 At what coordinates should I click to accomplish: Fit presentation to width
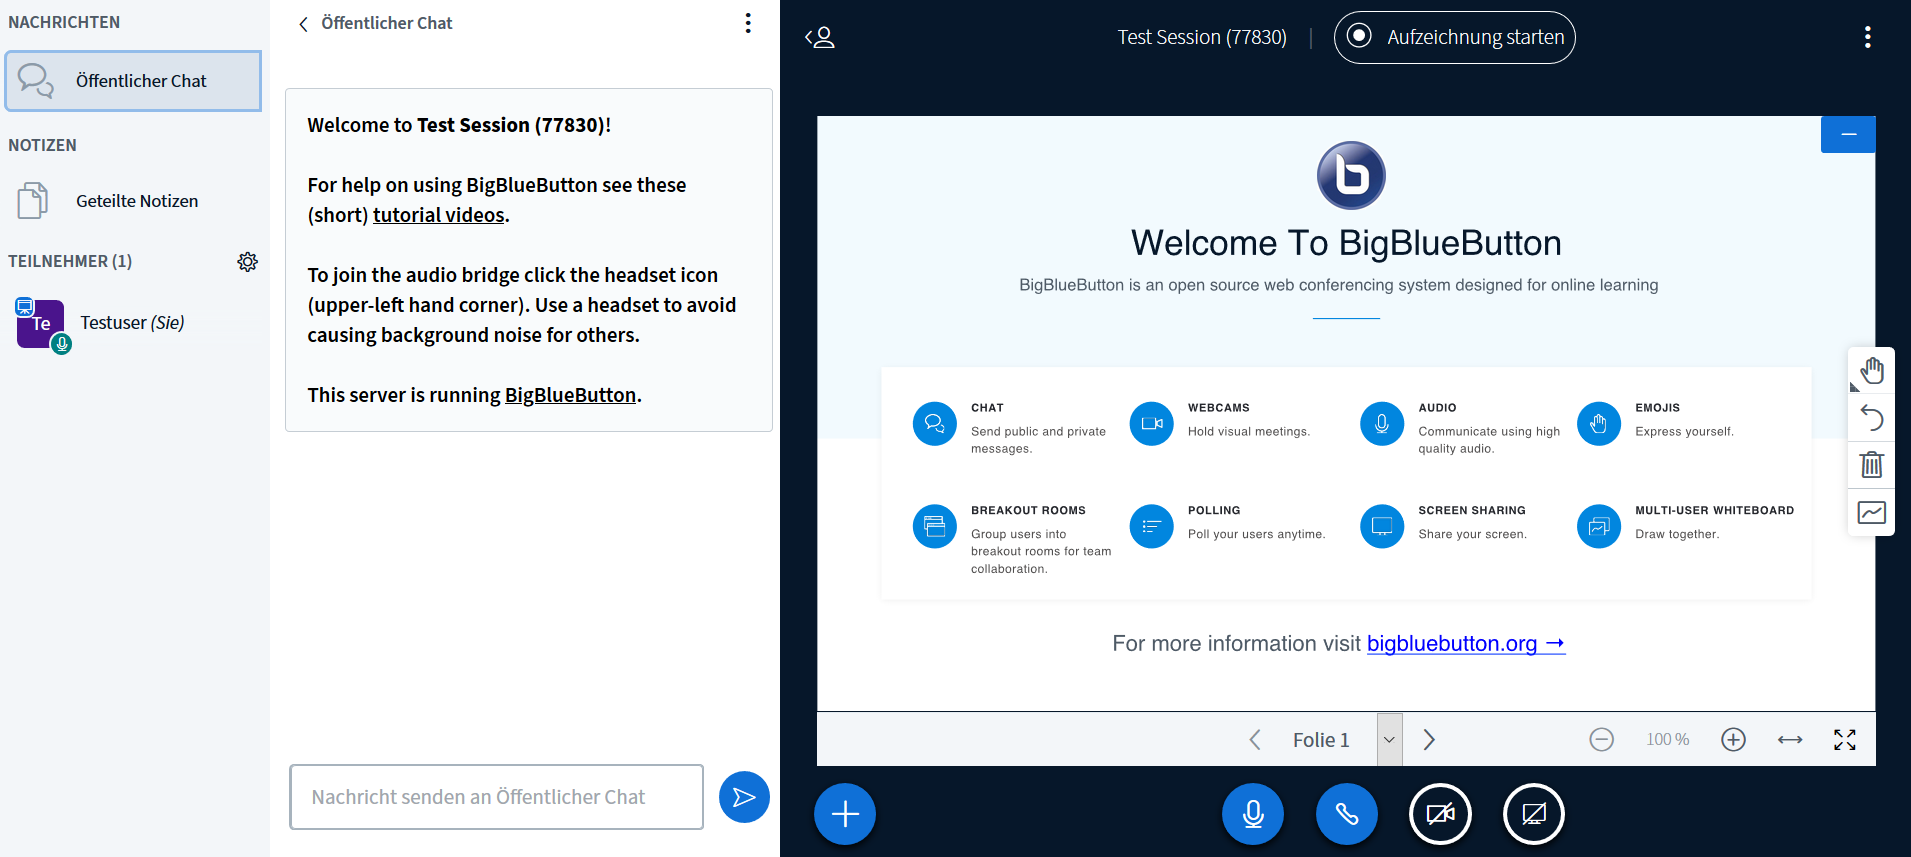tap(1790, 740)
